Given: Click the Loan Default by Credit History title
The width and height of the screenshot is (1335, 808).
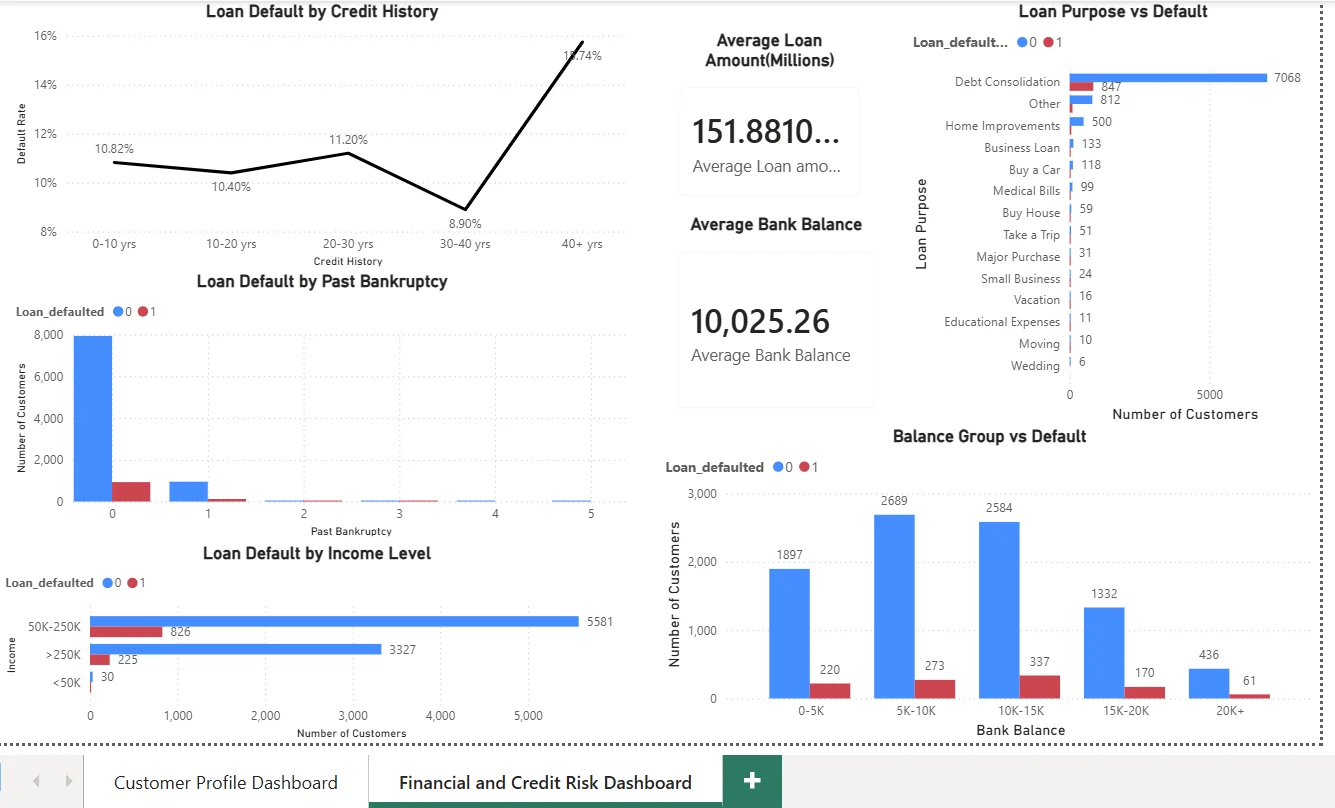Looking at the screenshot, I should (322, 12).
